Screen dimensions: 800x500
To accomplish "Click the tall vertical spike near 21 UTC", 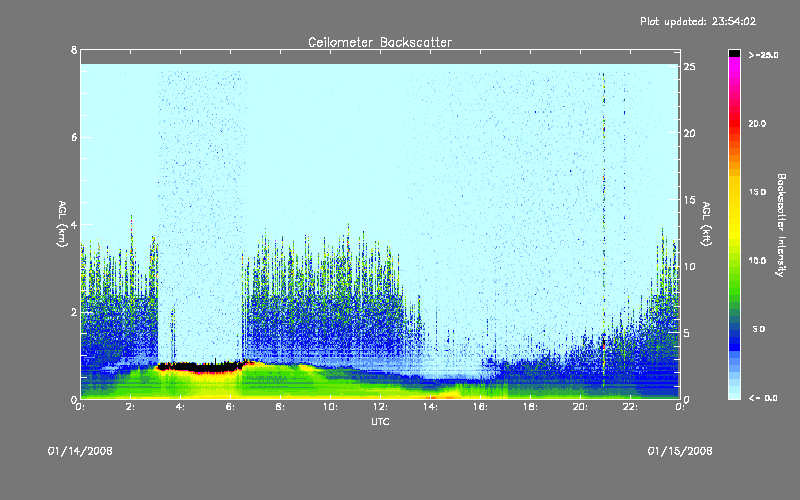I will point(604,230).
